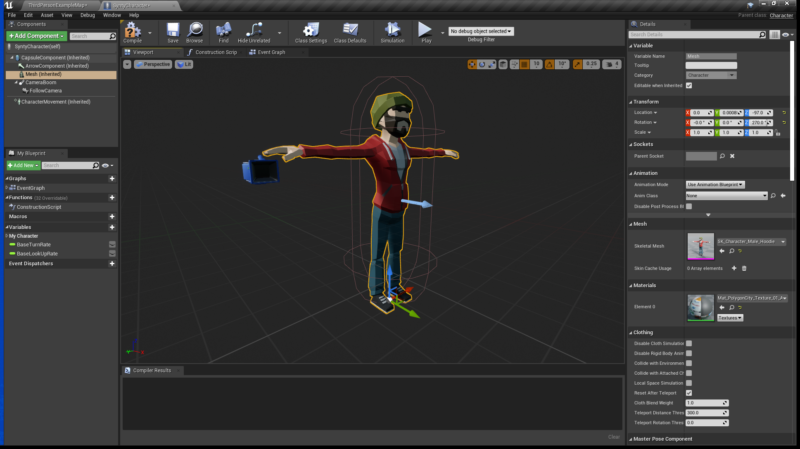Open Class Settings from toolbar
The height and width of the screenshot is (449, 800).
311,32
